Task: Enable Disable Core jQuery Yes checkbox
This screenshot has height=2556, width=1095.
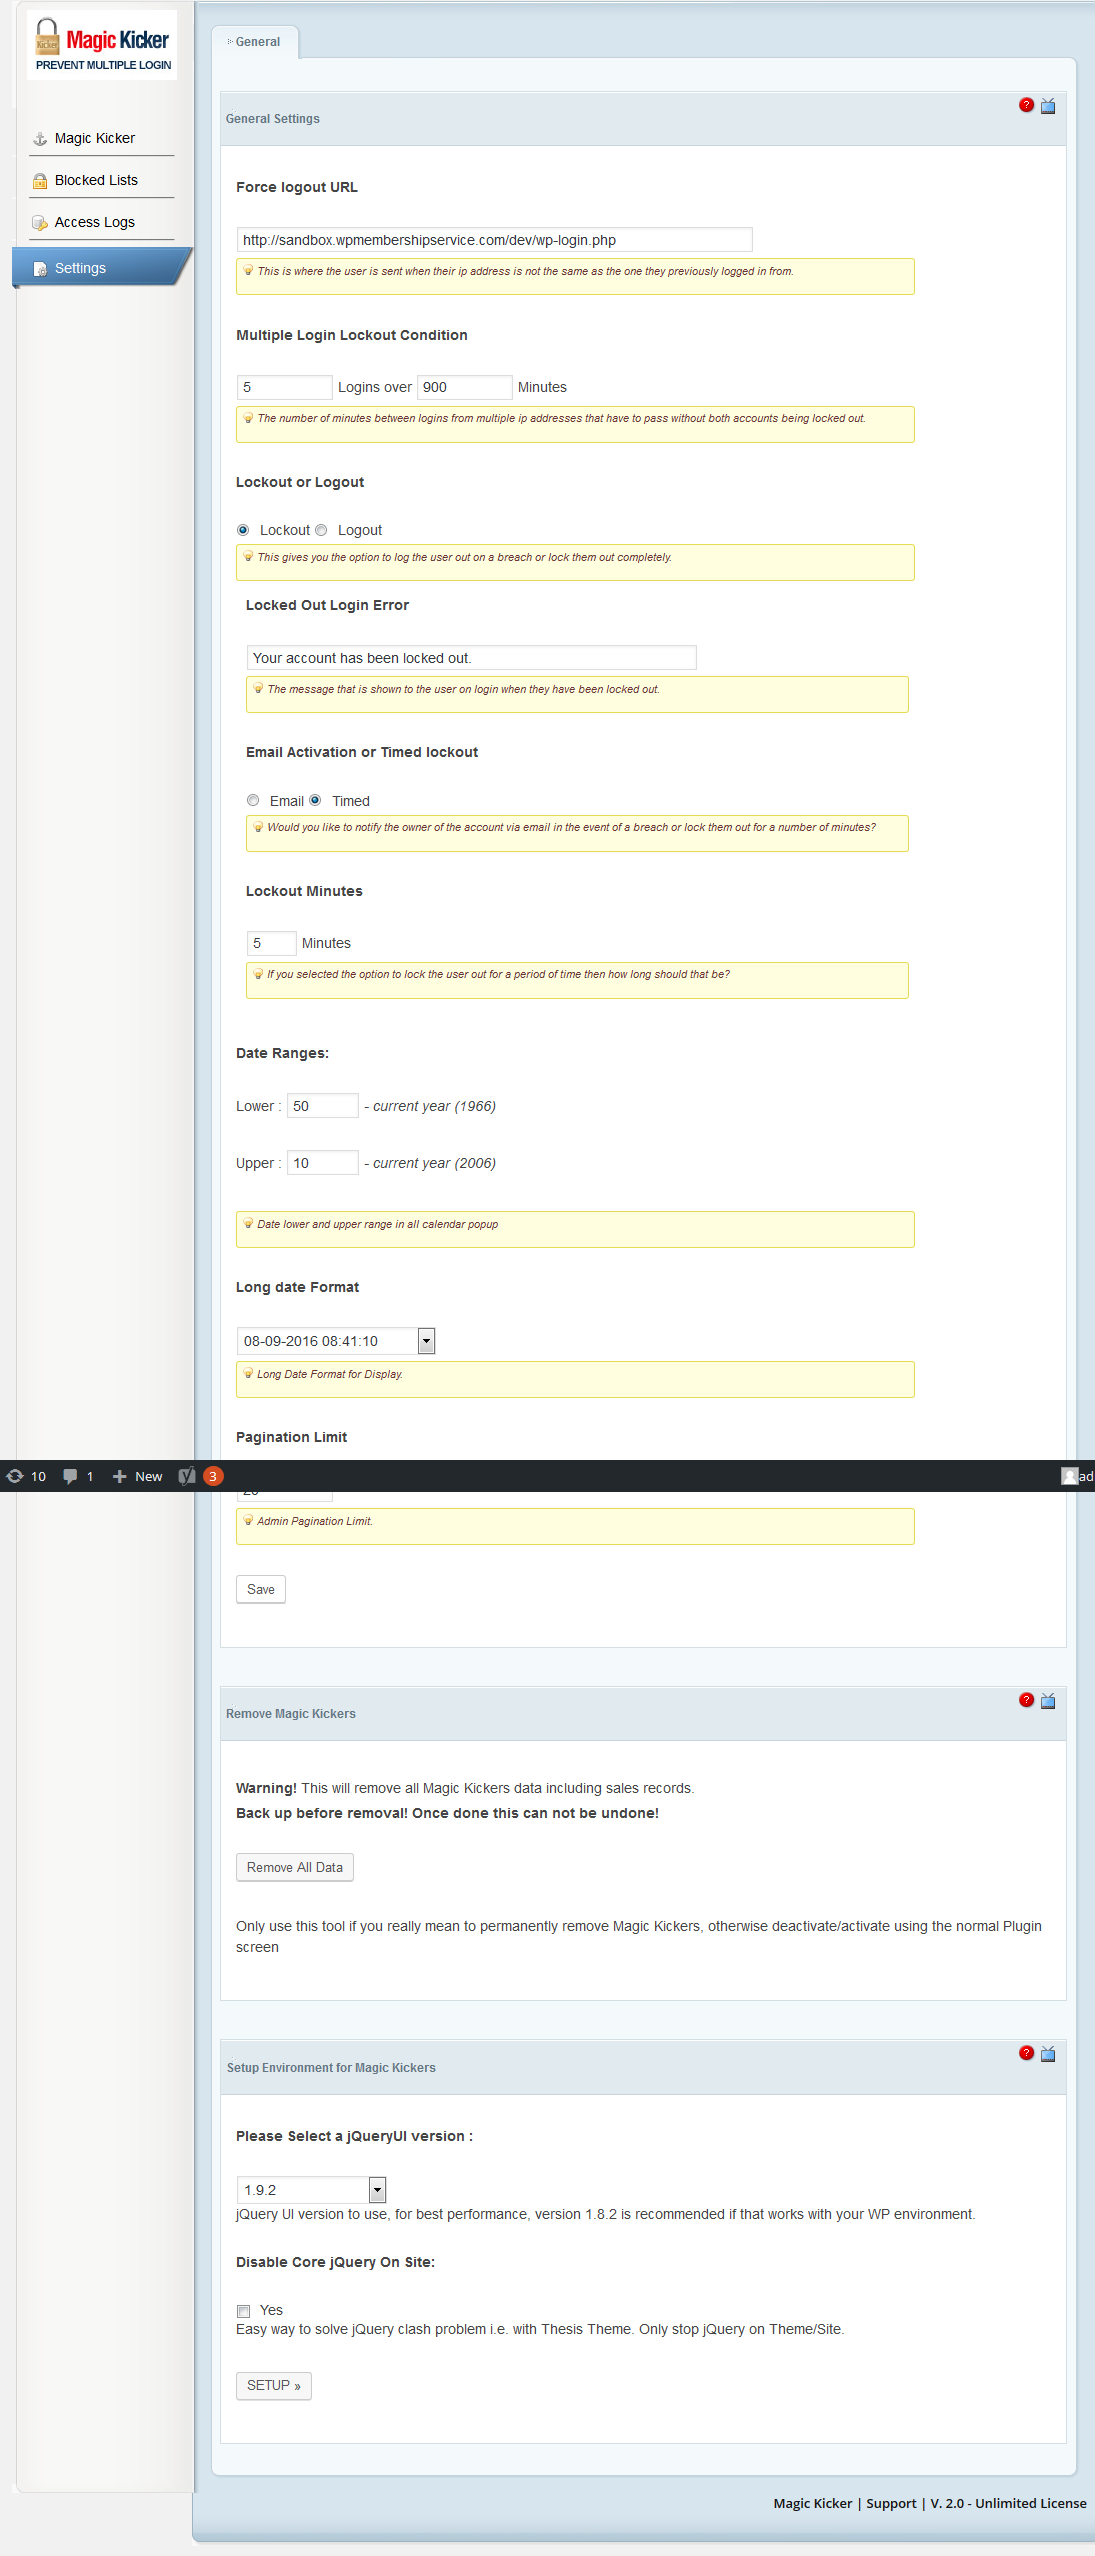Action: 243,2311
